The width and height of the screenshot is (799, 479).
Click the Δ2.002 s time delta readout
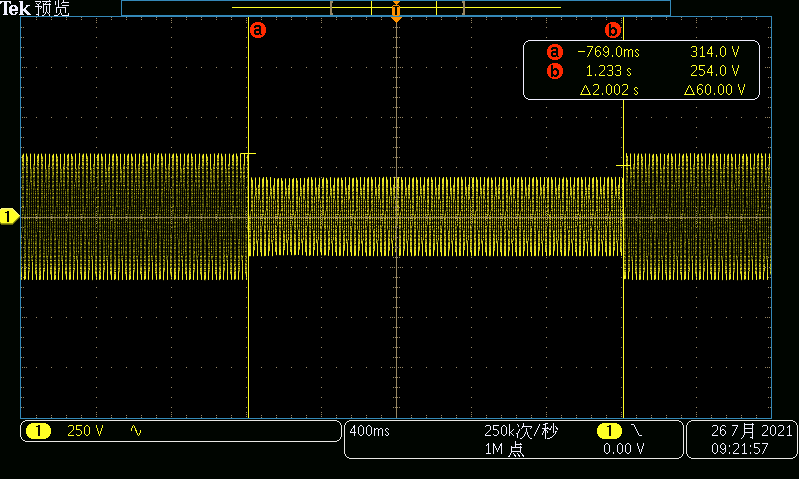(x=609, y=90)
